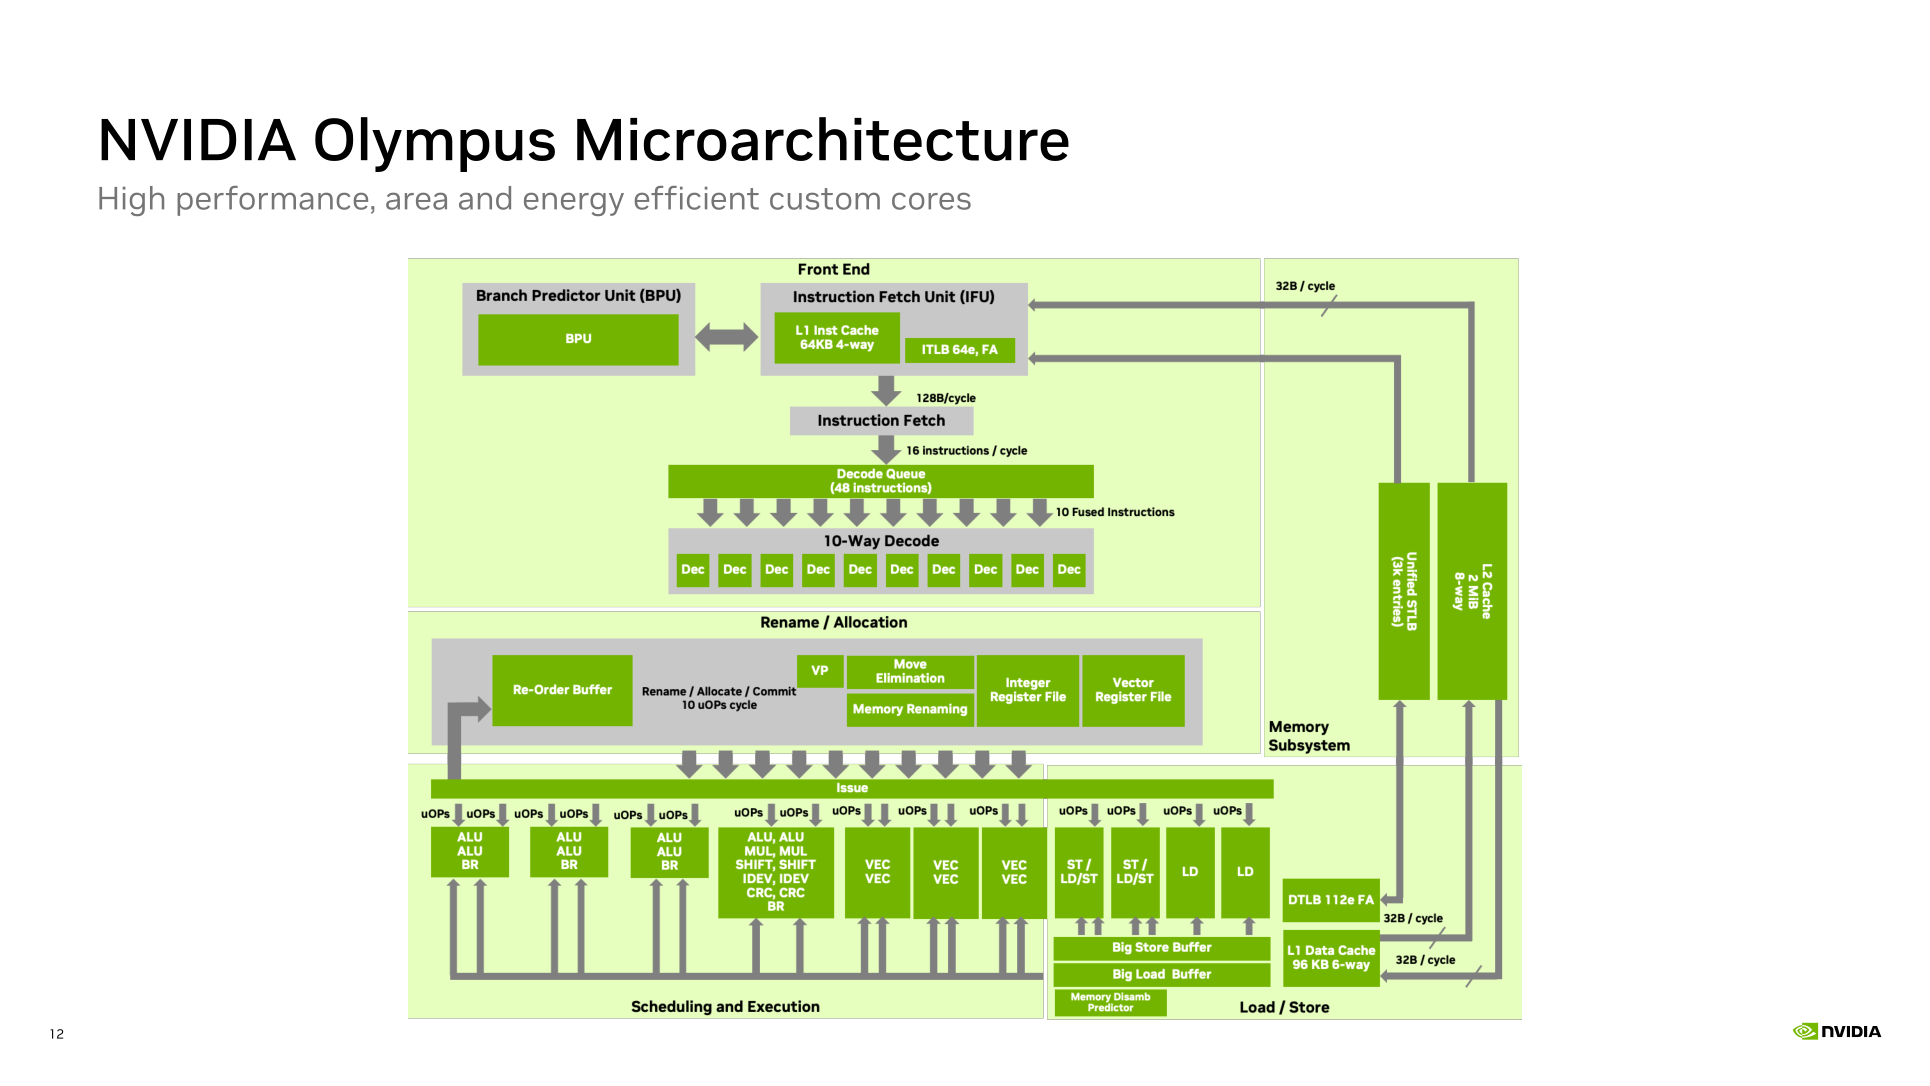
Task: Click Branch Predictor Unit (BPU) heading
Action: click(x=578, y=296)
